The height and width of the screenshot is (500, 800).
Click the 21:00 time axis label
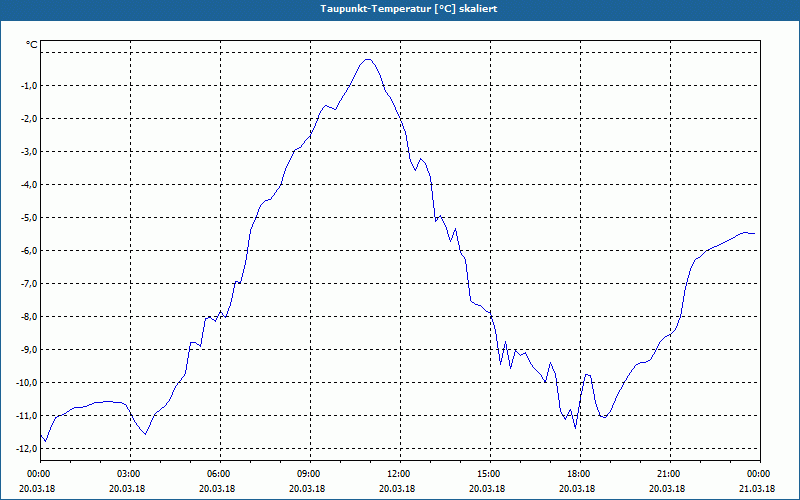[670, 474]
